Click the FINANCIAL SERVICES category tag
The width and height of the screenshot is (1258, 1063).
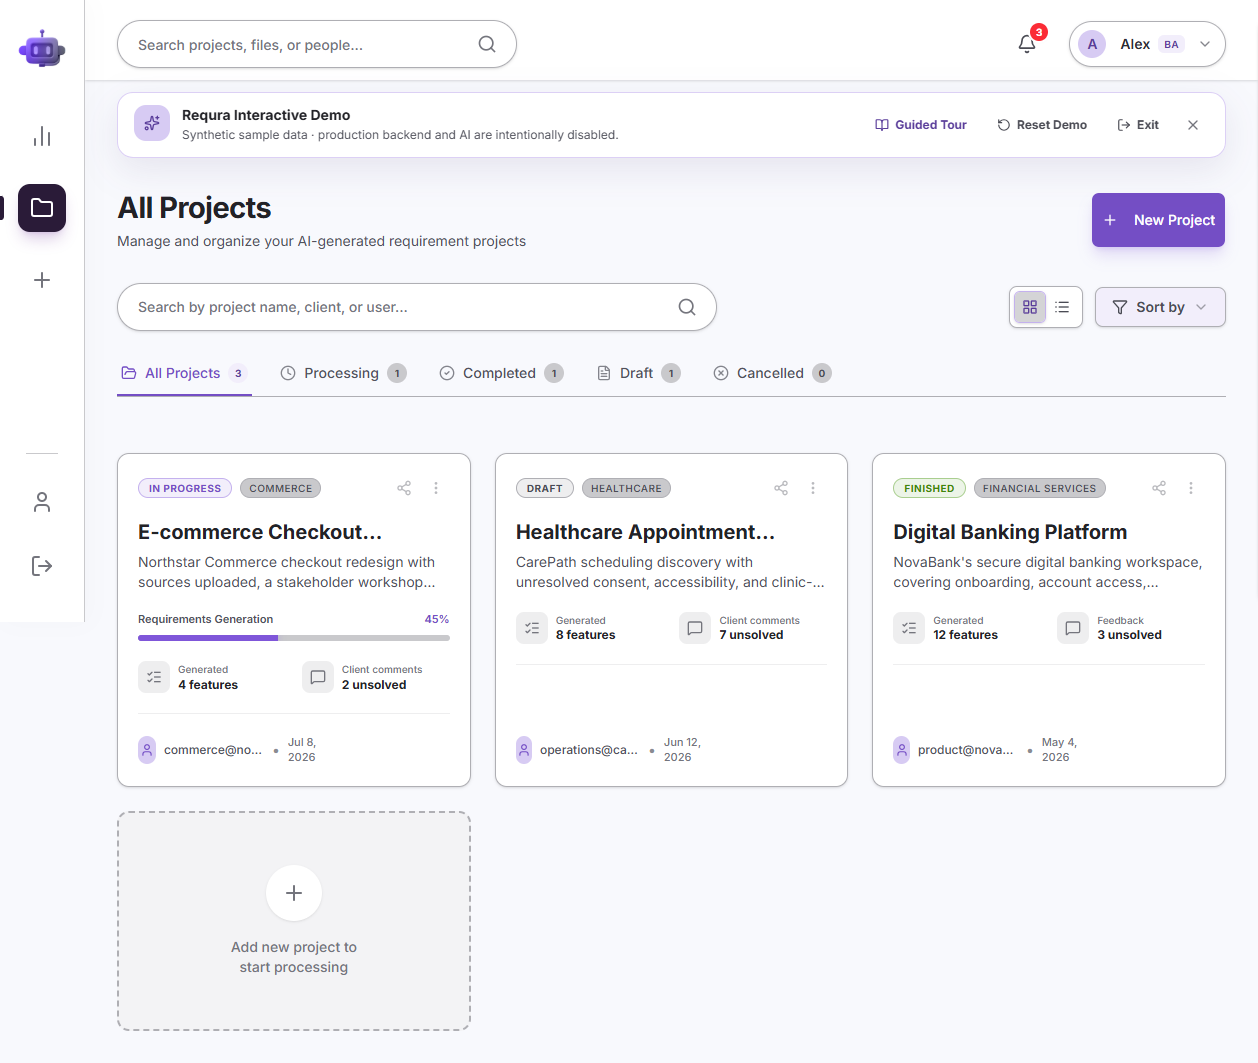point(1040,488)
